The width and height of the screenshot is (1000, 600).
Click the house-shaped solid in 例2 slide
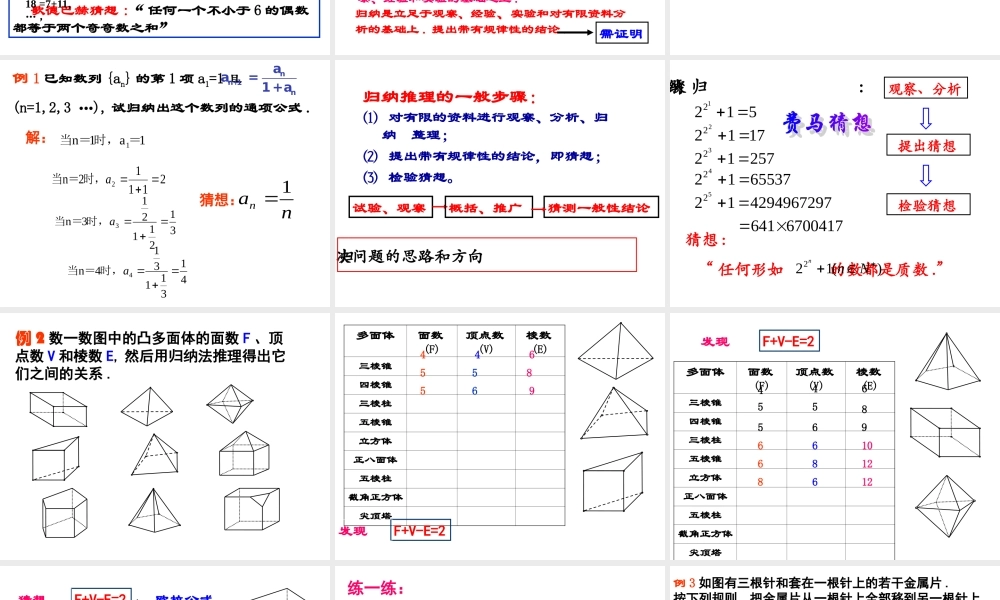coord(244,453)
